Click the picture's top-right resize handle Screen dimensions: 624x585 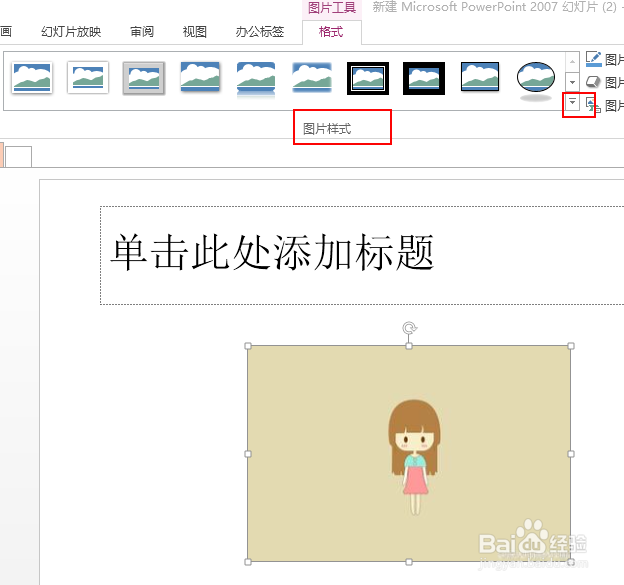pos(571,346)
